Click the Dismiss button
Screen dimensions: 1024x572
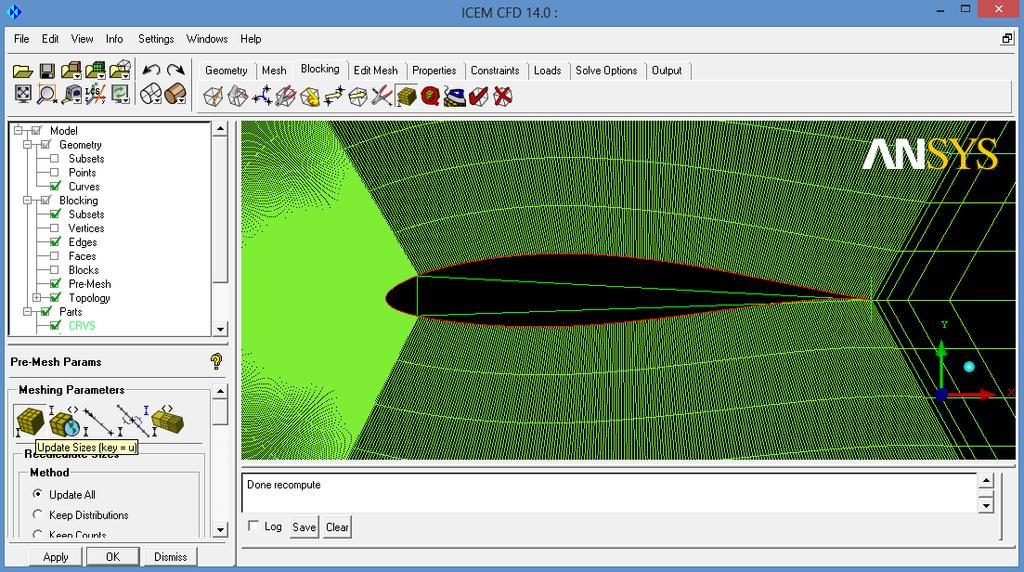click(170, 557)
